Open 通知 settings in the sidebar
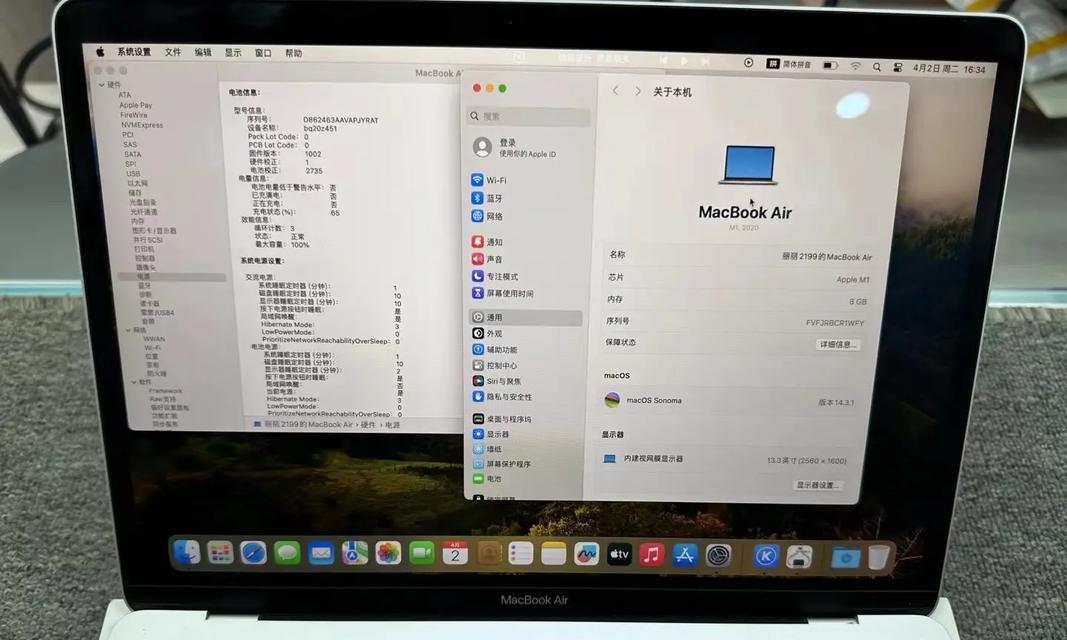Viewport: 1067px width, 640px height. 525,241
